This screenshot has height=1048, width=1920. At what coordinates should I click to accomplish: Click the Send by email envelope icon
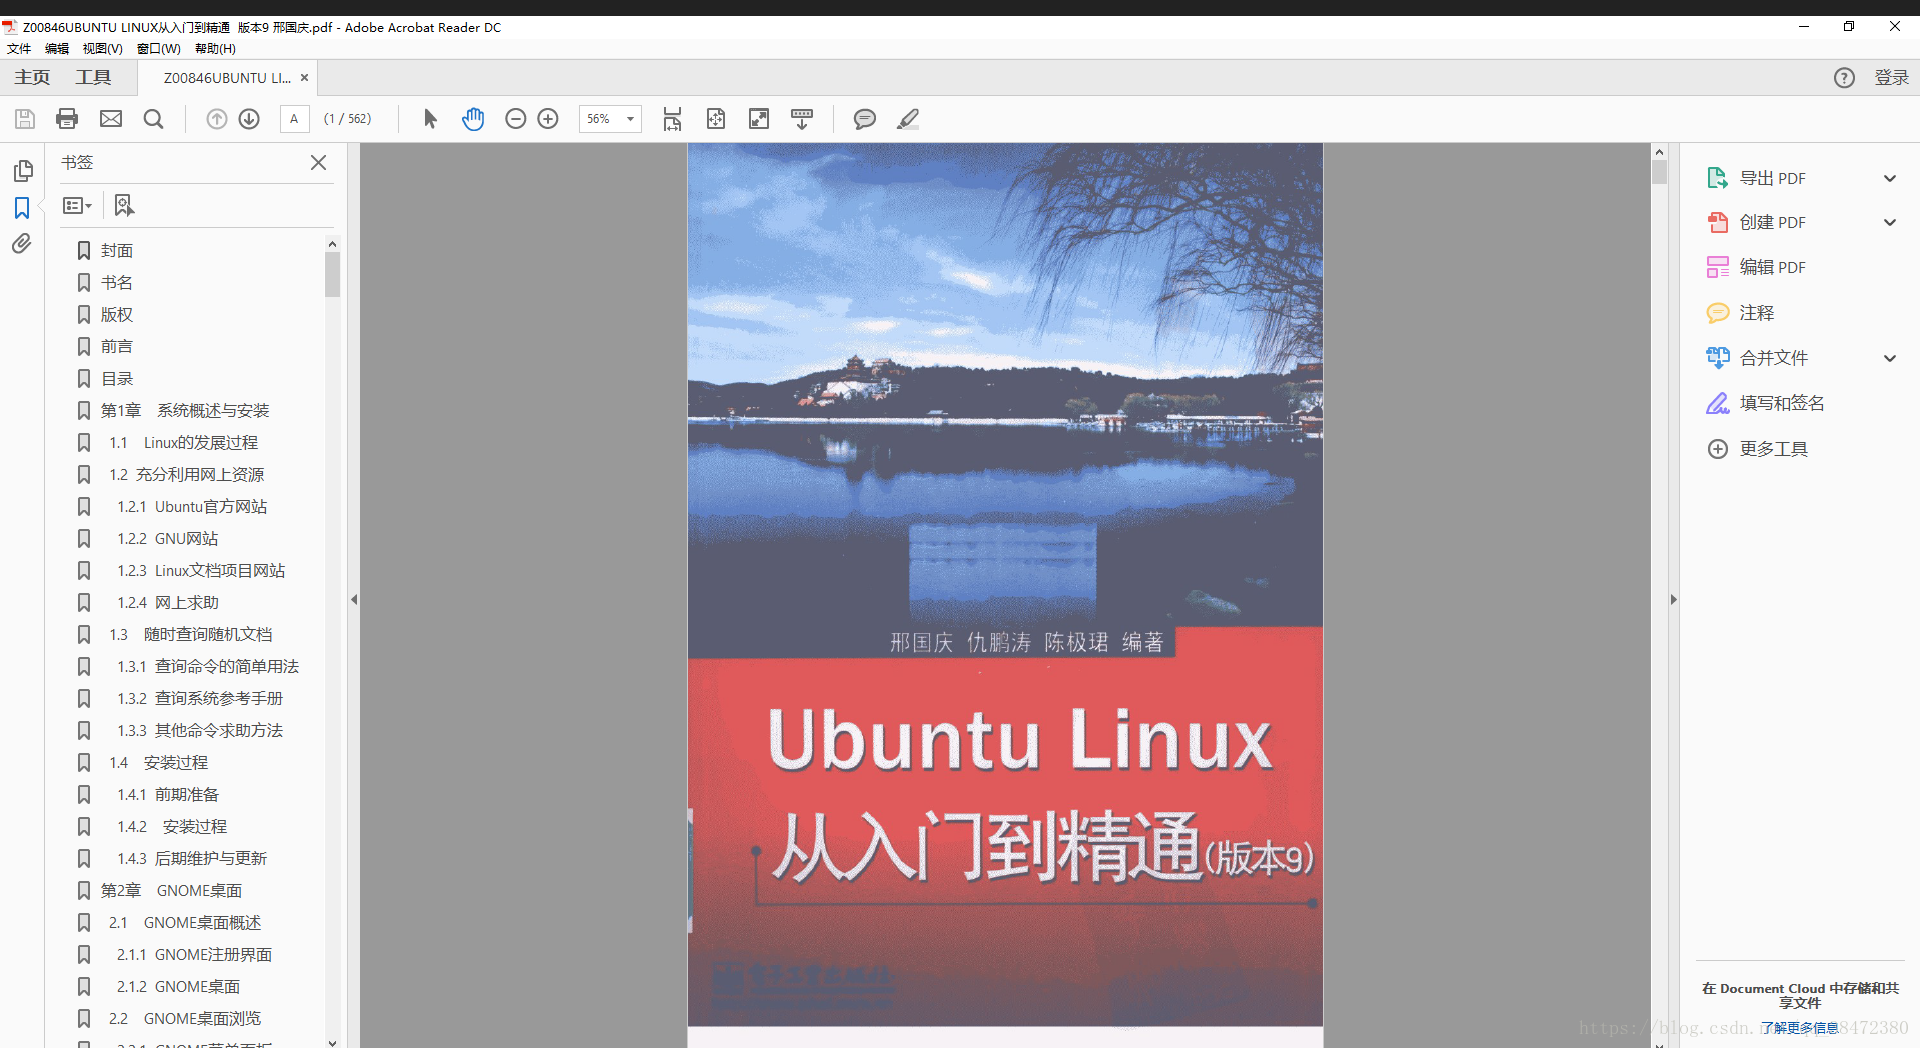[x=111, y=119]
